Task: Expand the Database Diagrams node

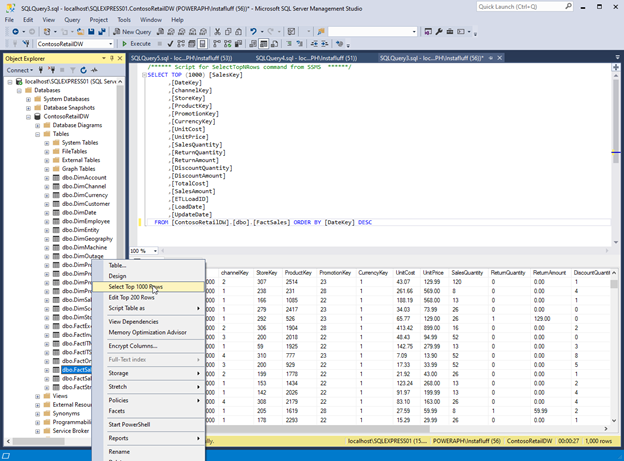Action: 37,125
